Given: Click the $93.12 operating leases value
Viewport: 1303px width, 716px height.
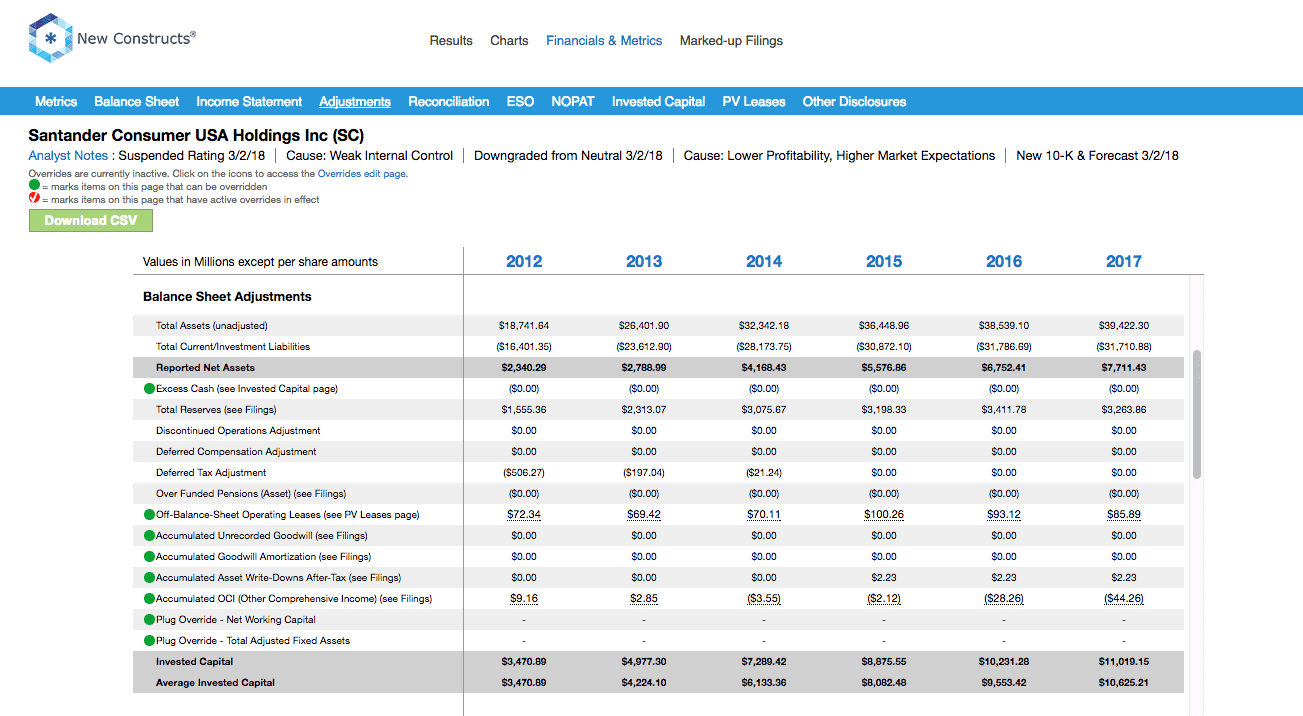Looking at the screenshot, I should click(x=1004, y=514).
